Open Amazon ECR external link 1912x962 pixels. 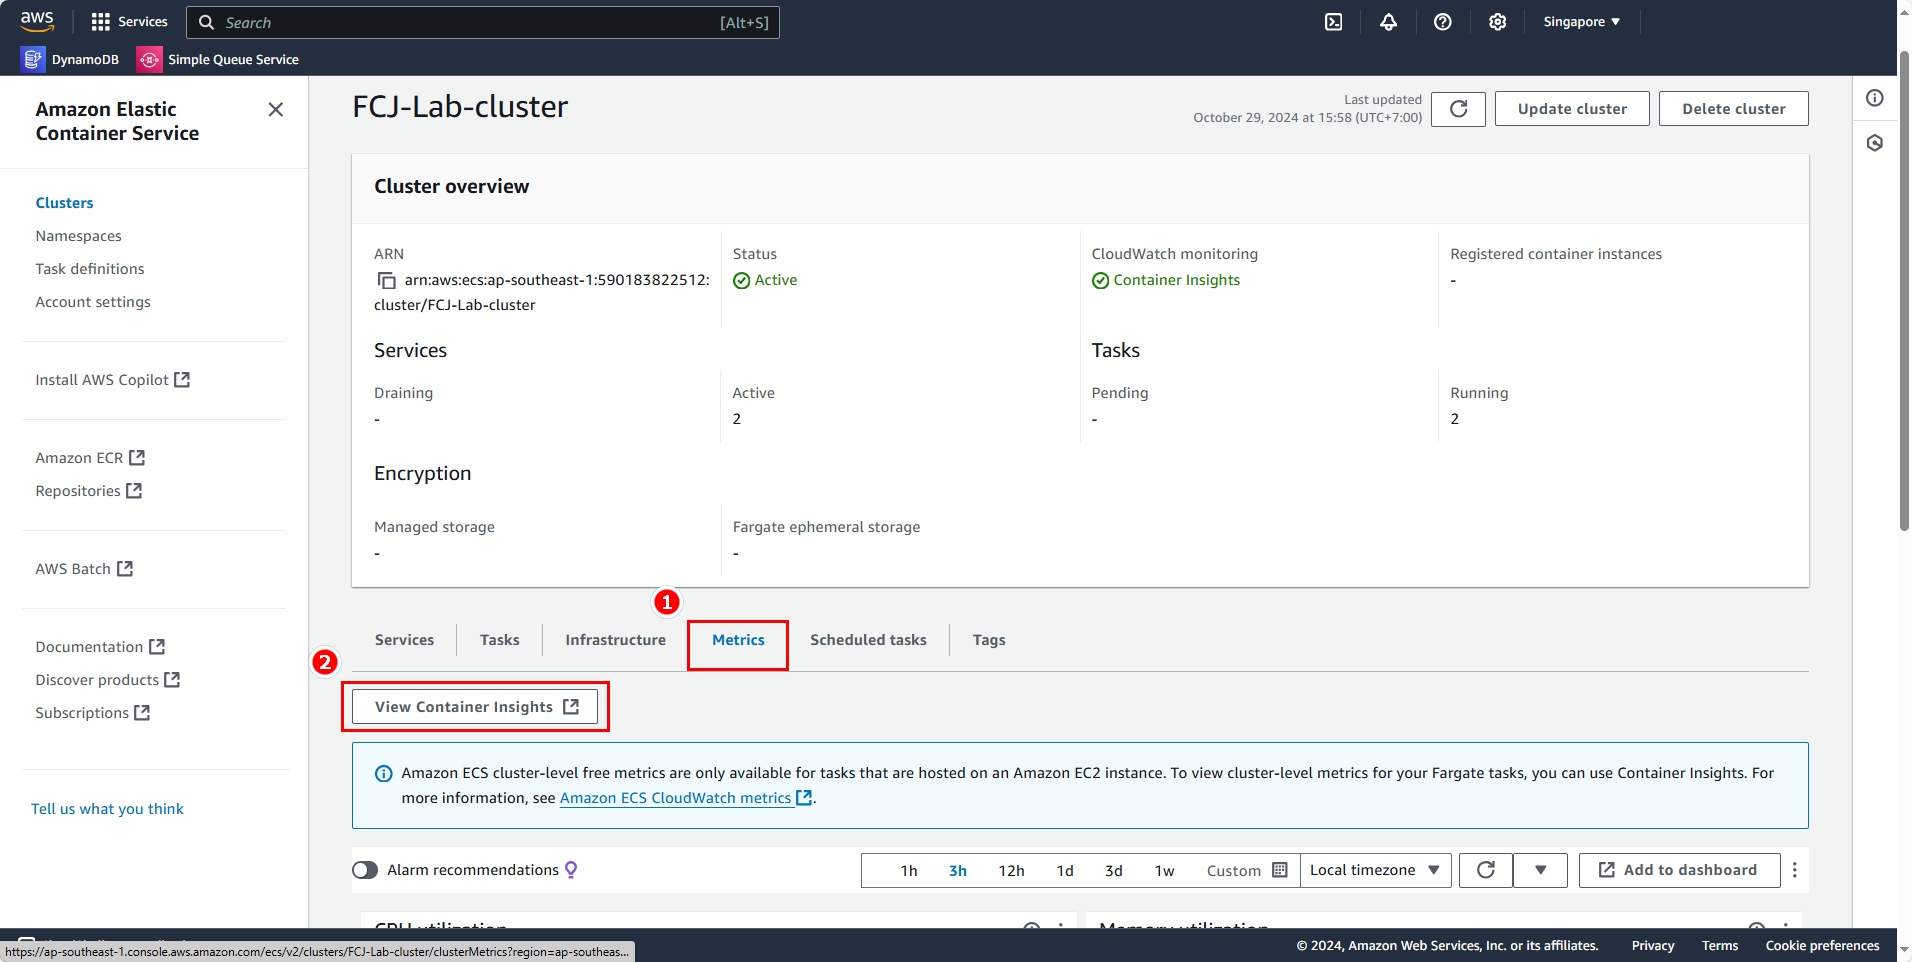[x=90, y=458]
